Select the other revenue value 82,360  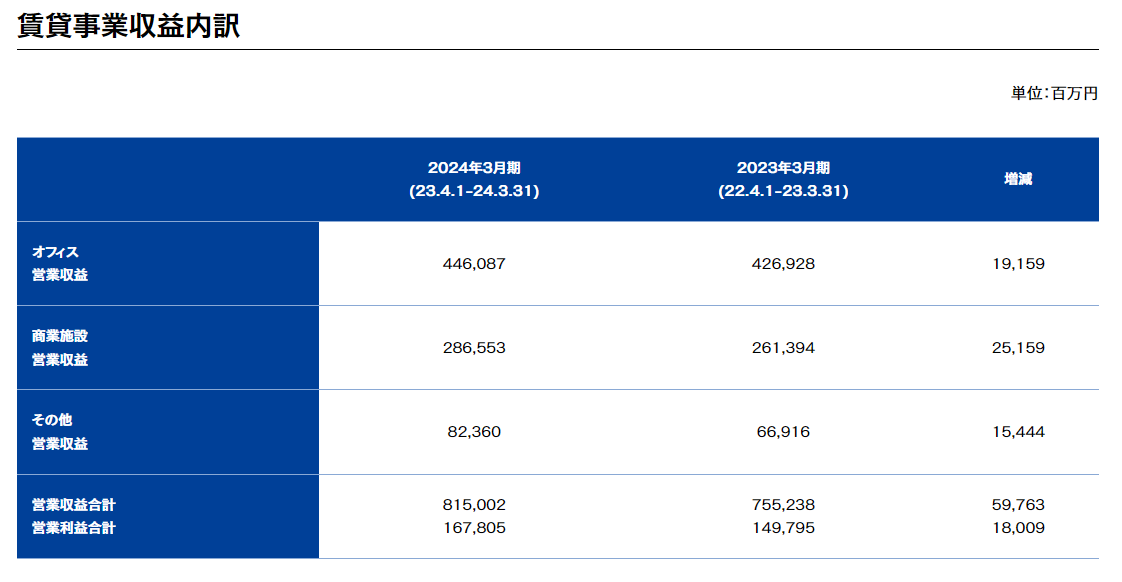pyautogui.click(x=474, y=432)
